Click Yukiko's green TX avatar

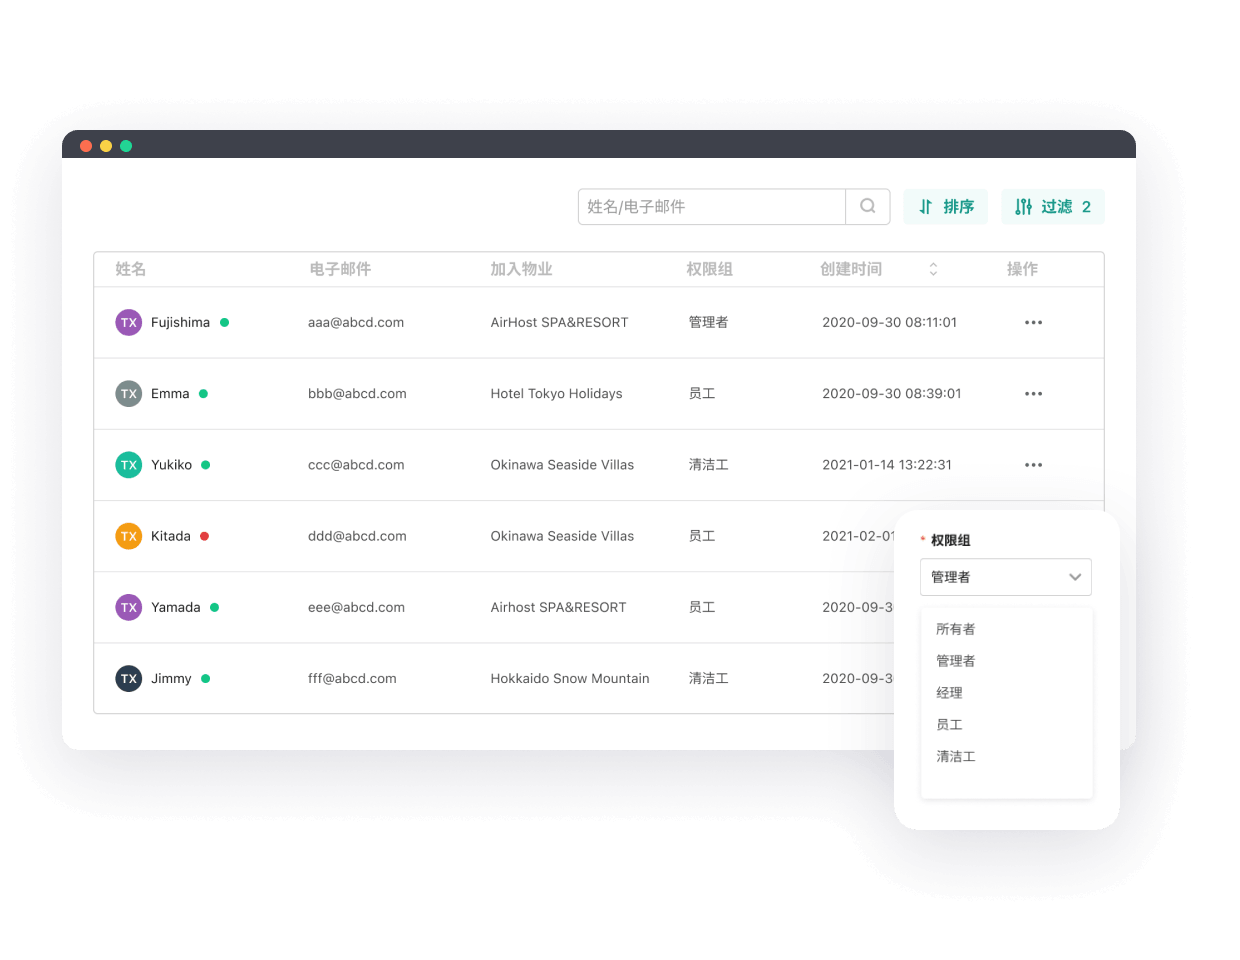coord(129,465)
